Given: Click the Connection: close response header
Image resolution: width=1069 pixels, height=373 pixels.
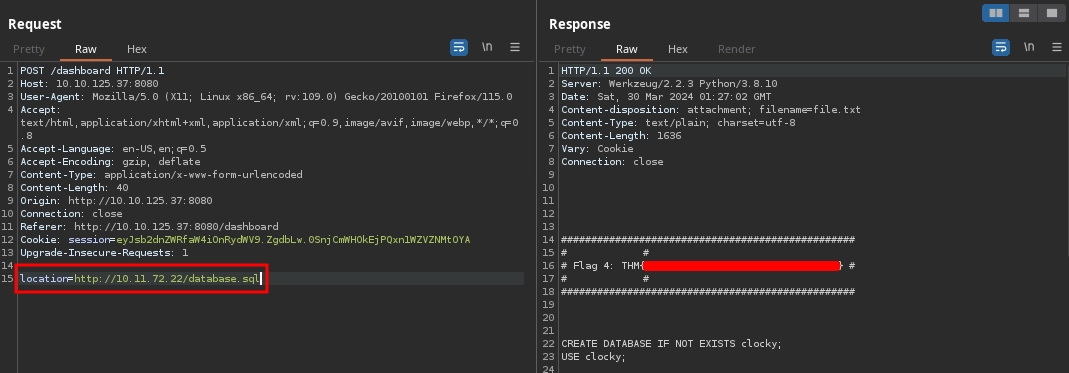Looking at the screenshot, I should click(612, 162).
